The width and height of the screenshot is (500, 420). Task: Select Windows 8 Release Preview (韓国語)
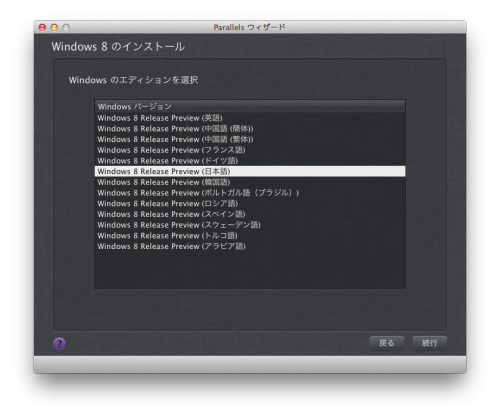pos(250,182)
